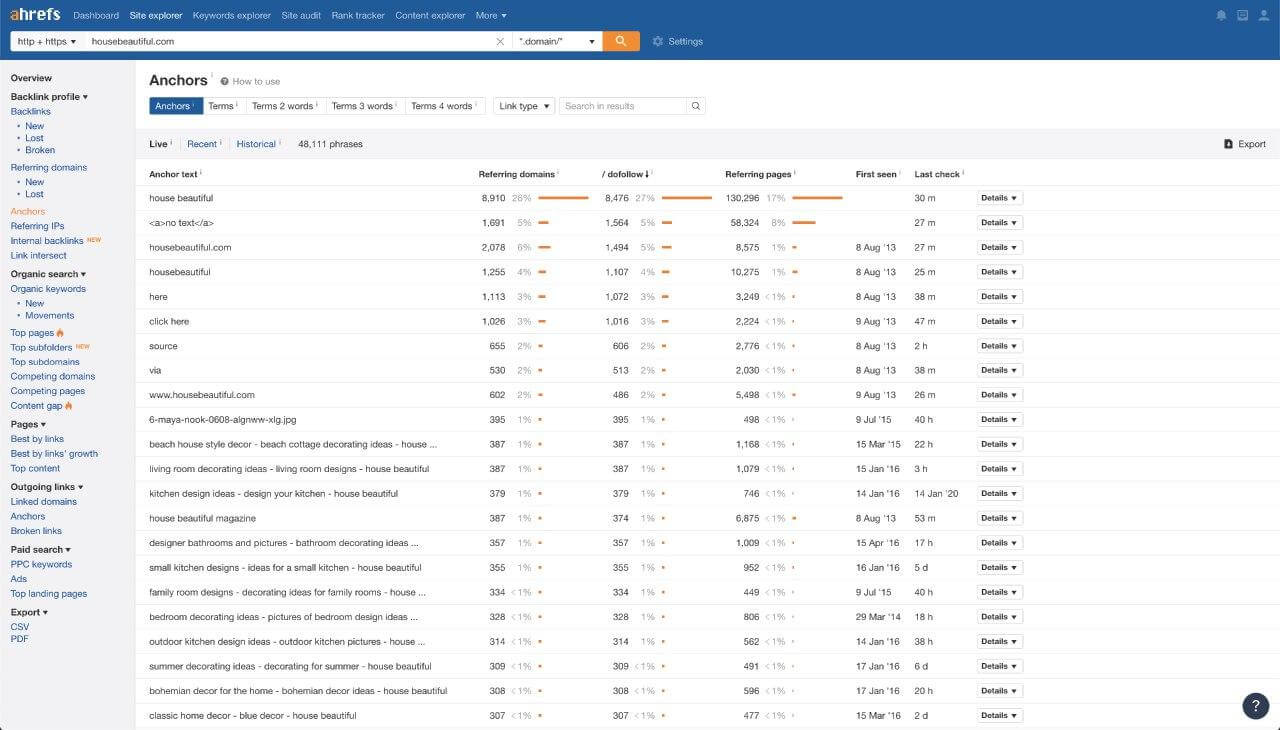Sort by Referring pages column header
The width and height of the screenshot is (1280, 730).
[x=758, y=174]
